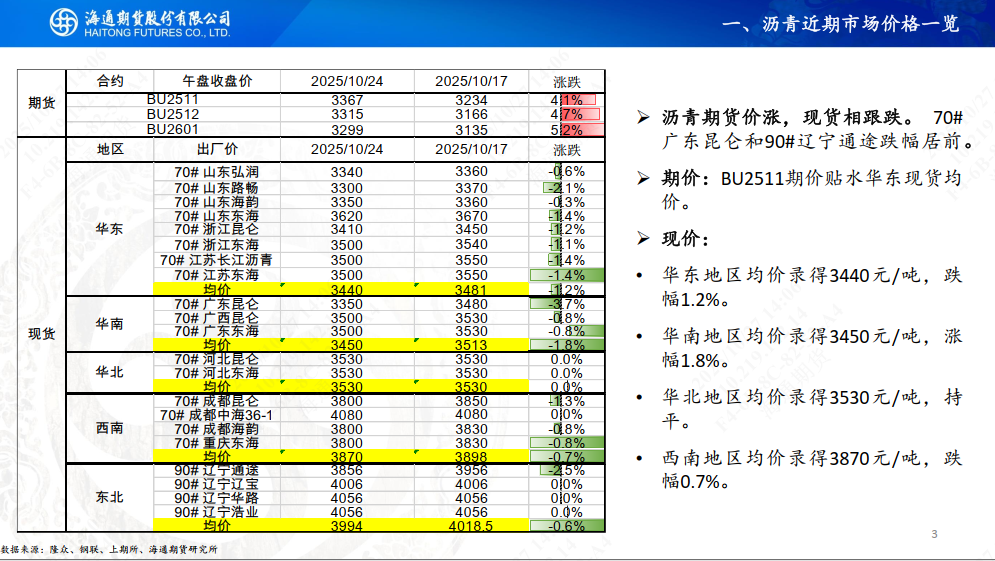Click the data source footnote text
Viewport: 995px width, 561px height.
(109, 549)
